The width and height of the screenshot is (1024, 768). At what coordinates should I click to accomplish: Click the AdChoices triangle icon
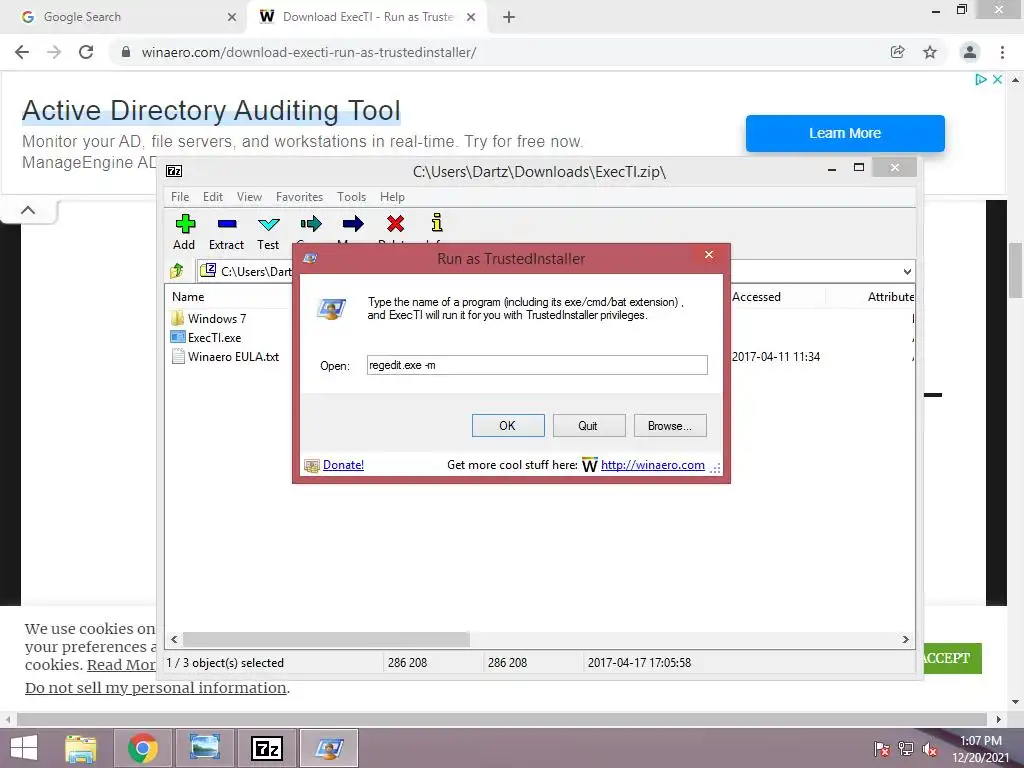point(980,79)
